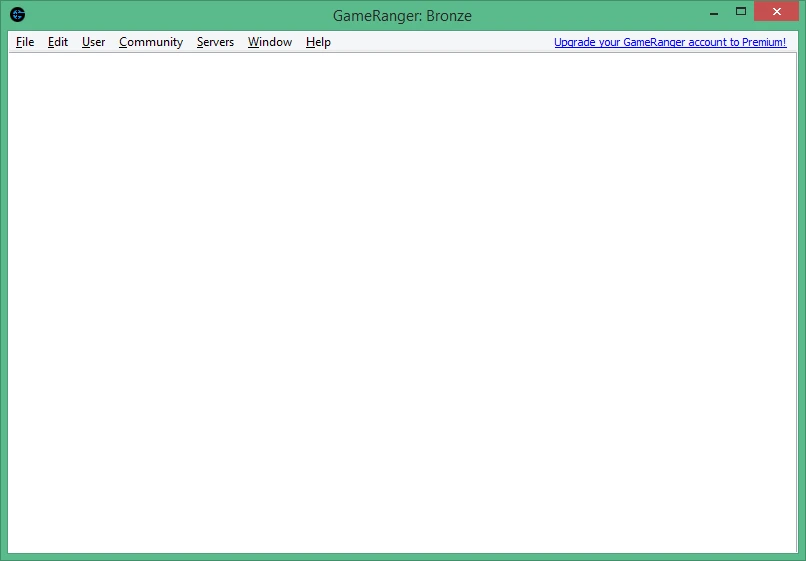Close the GameRanger window
The height and width of the screenshot is (561, 806).
tap(776, 11)
